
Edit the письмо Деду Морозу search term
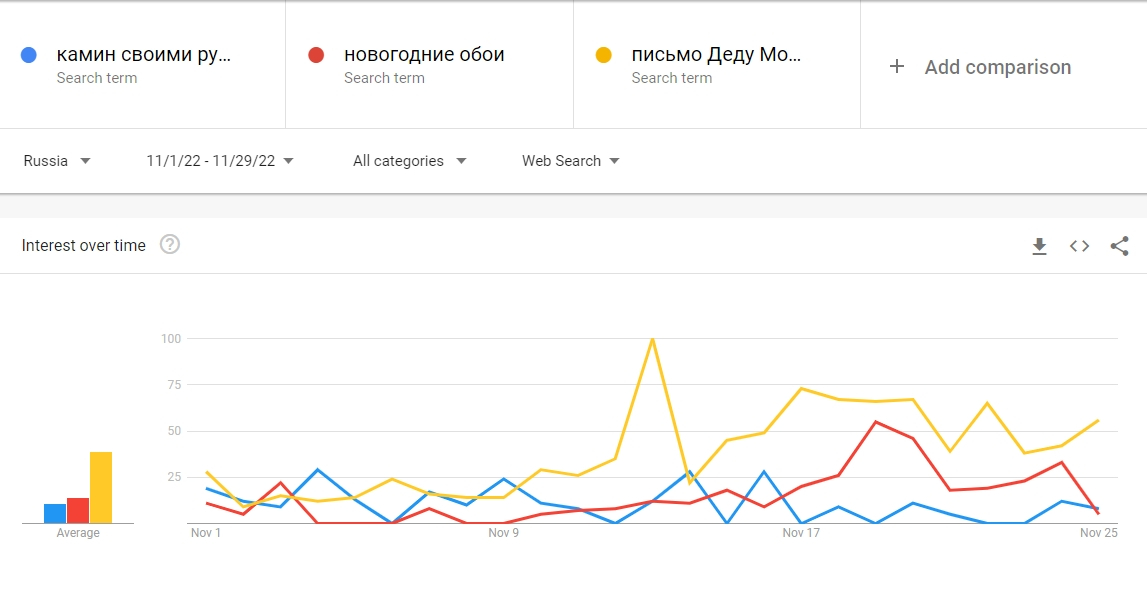coord(716,55)
